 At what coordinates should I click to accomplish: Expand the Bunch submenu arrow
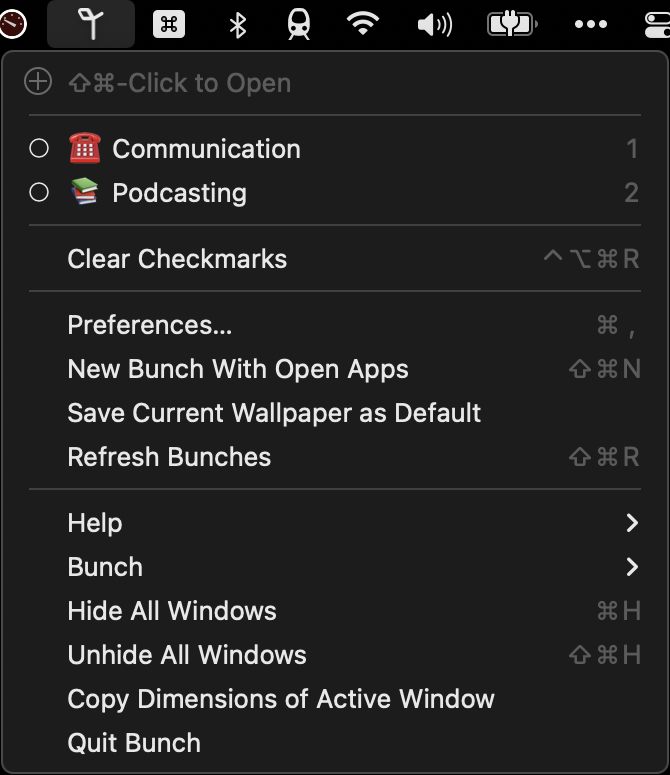[x=632, y=566]
